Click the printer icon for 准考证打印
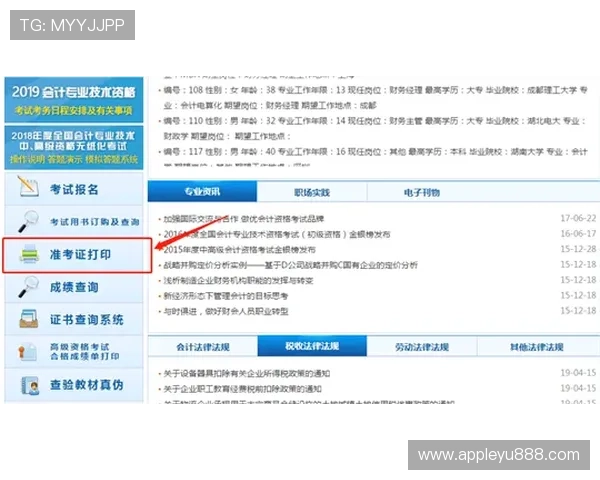The width and height of the screenshot is (600, 480). tap(29, 254)
